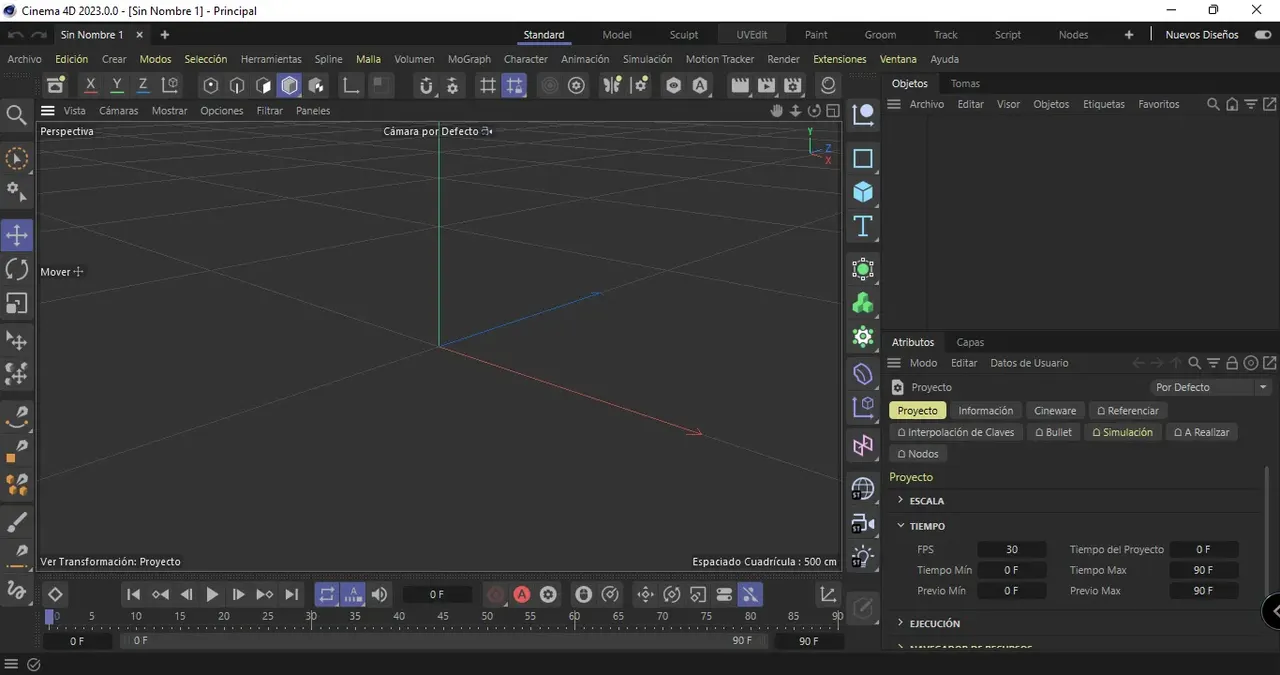
Task: Open the Mostrar viewport menu
Action: pos(170,111)
